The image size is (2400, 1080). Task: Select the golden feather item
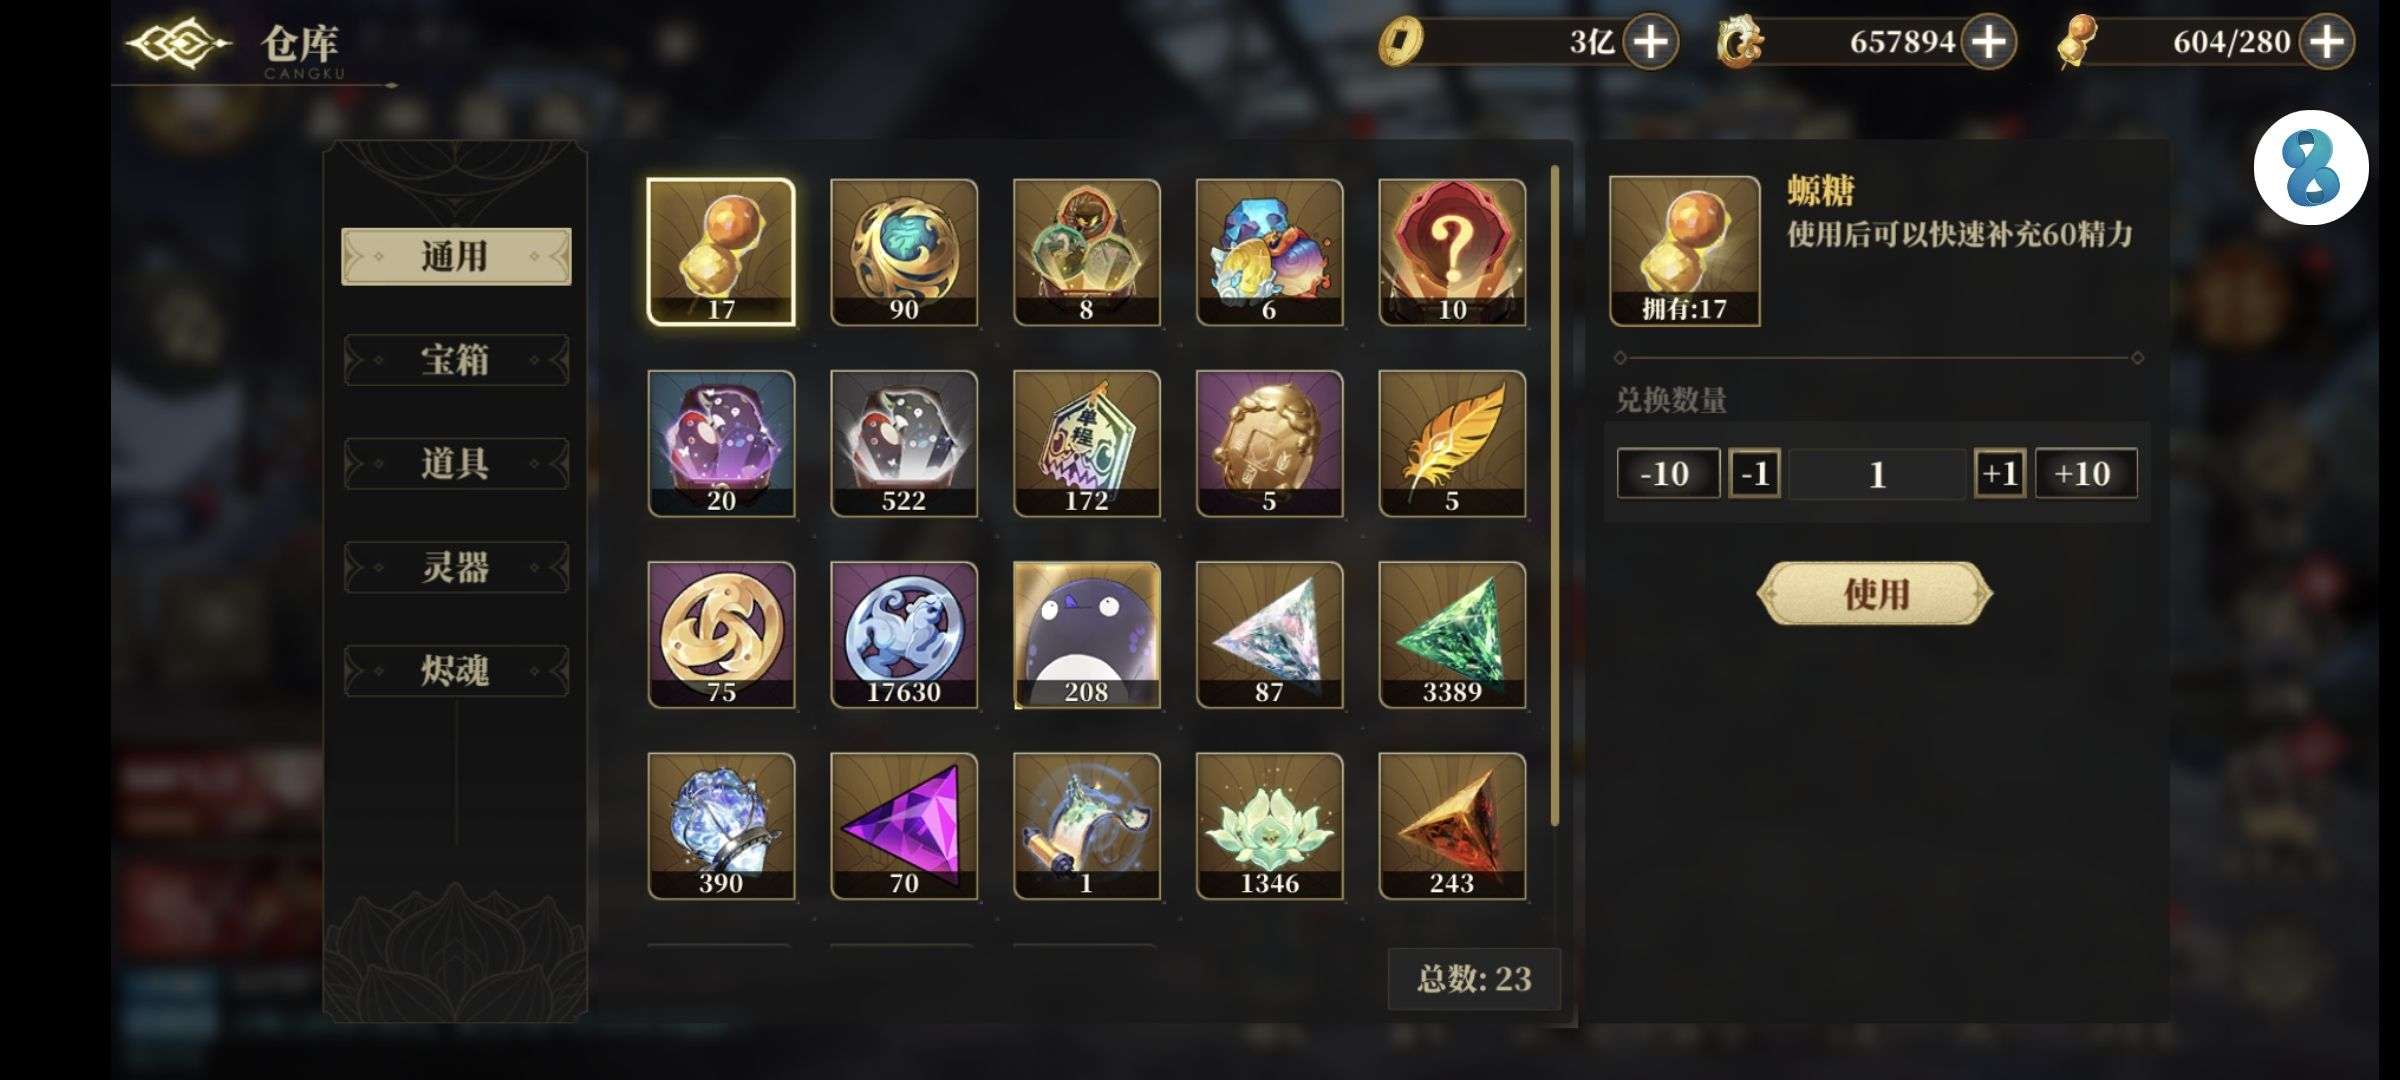pos(1452,443)
